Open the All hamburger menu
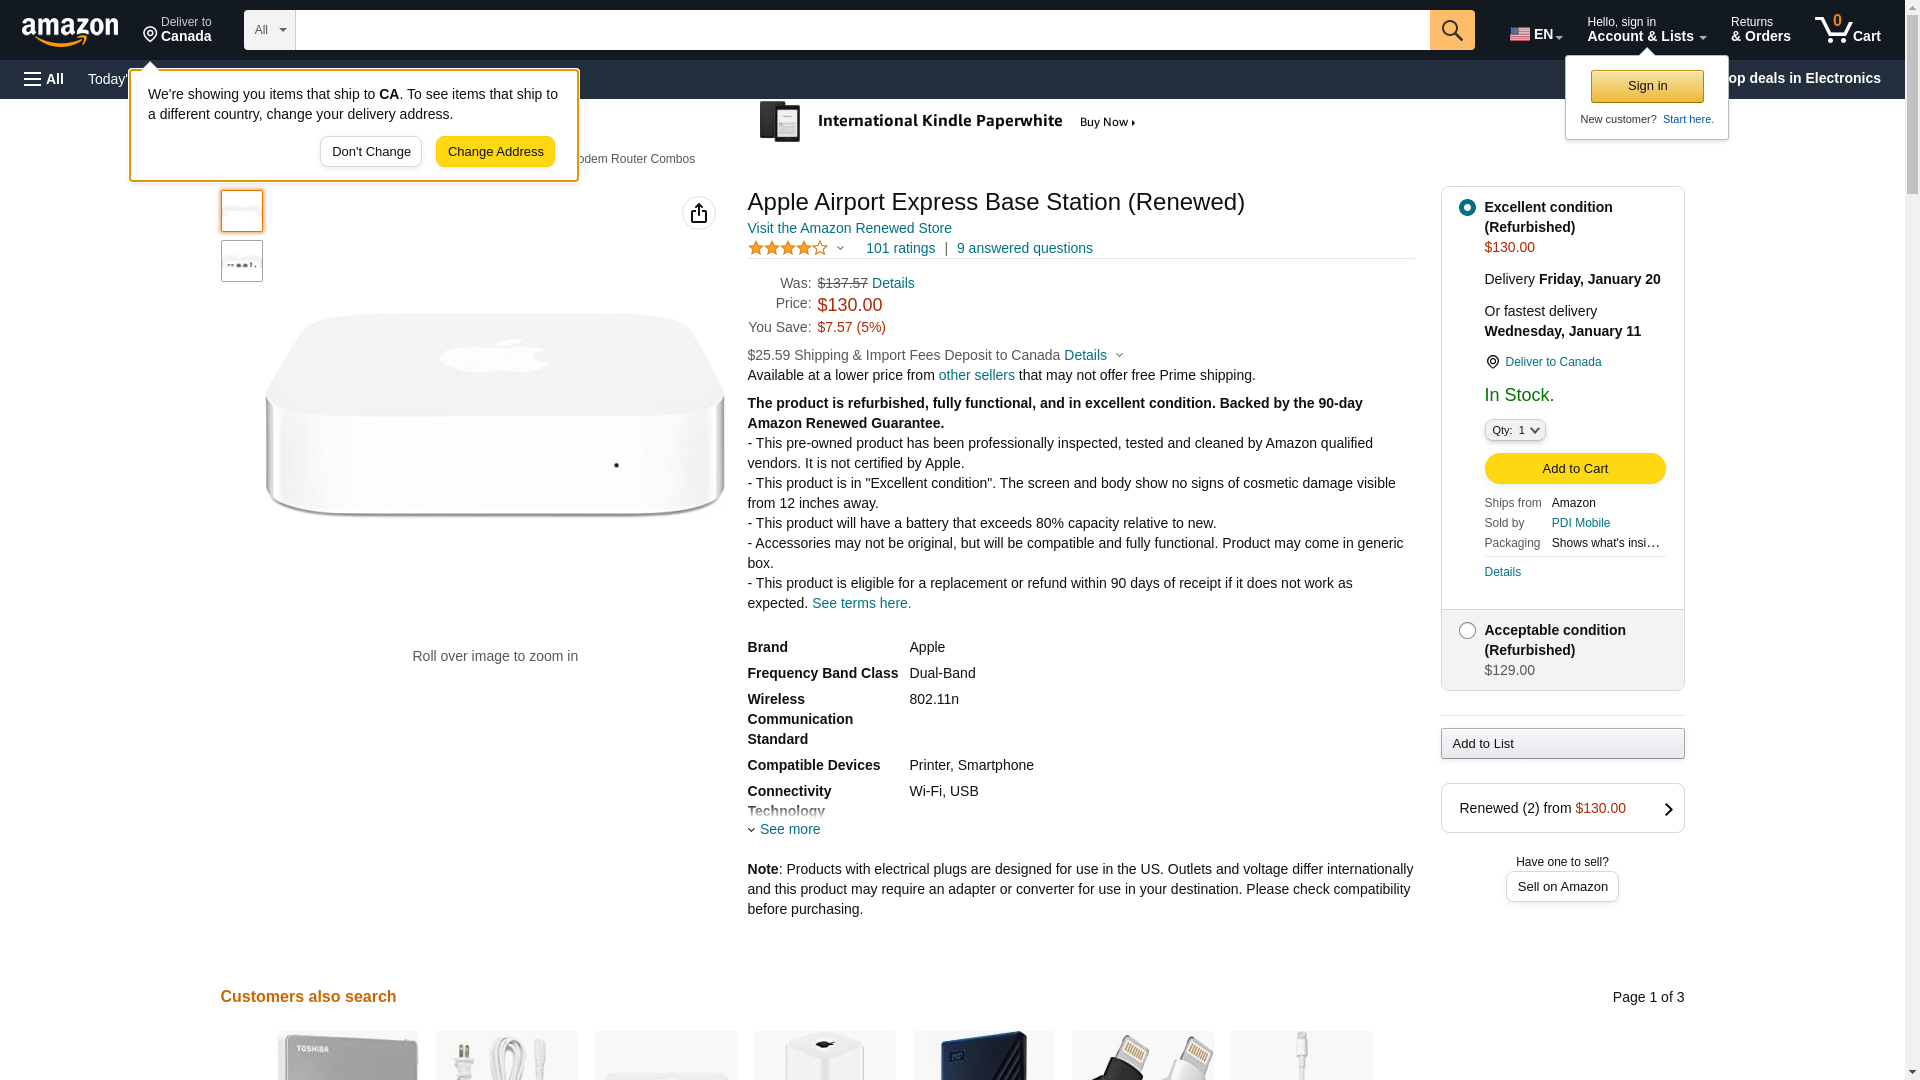The height and width of the screenshot is (1080, 1920). (44, 79)
